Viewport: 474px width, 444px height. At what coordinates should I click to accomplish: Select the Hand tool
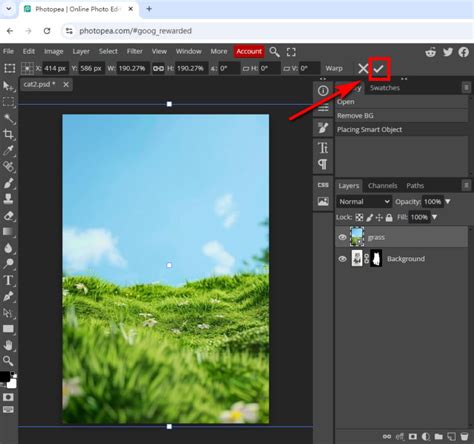pyautogui.click(x=8, y=345)
